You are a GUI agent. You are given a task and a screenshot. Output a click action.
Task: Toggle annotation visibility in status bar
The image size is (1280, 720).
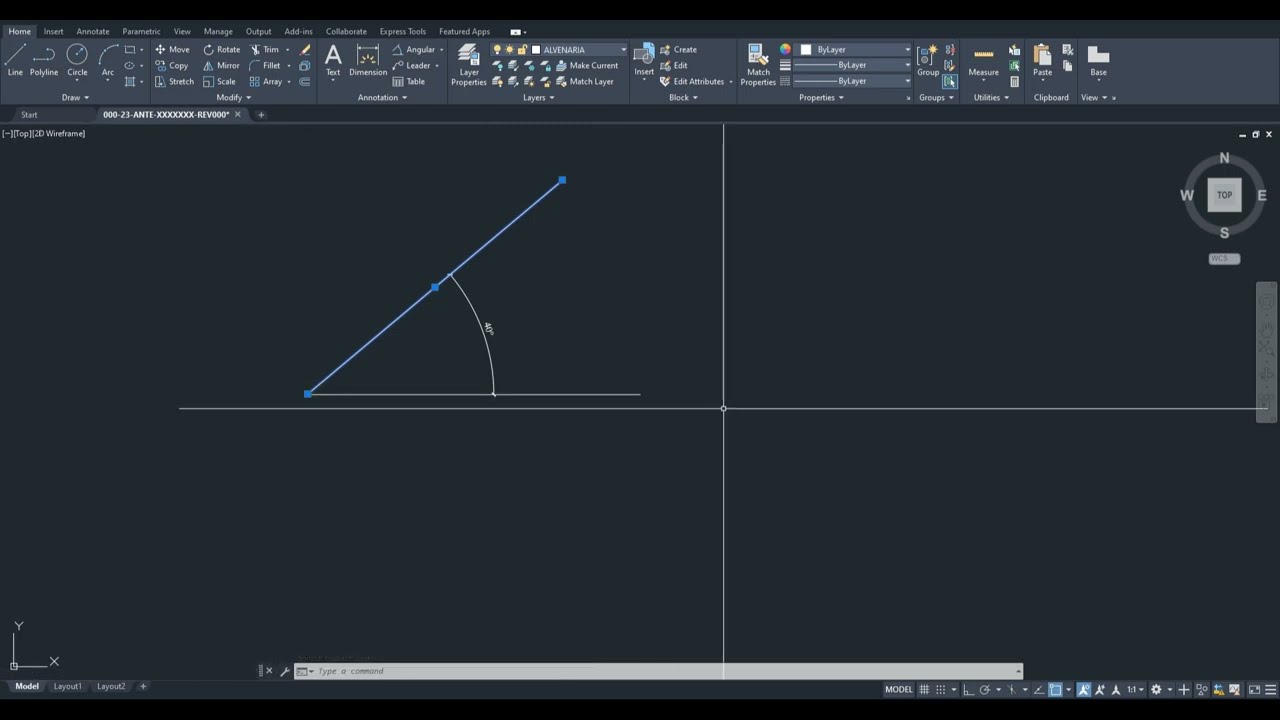click(x=1084, y=689)
